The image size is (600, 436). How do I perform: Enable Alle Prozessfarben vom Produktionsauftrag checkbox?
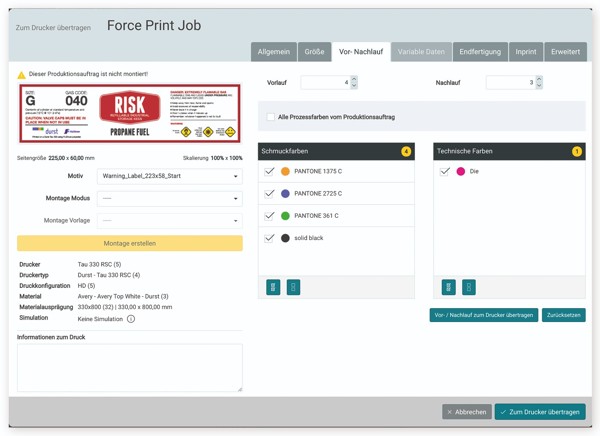tap(271, 117)
